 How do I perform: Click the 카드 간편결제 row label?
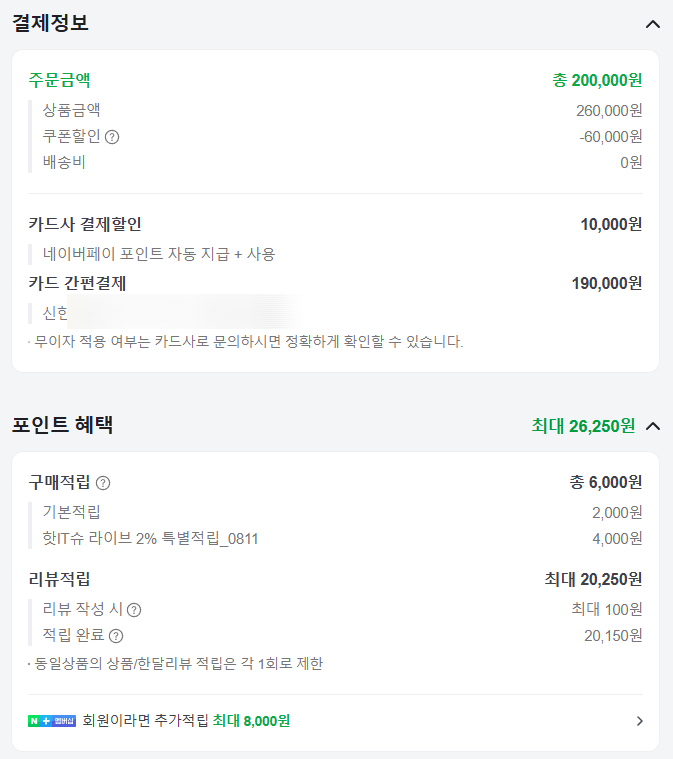(x=77, y=283)
